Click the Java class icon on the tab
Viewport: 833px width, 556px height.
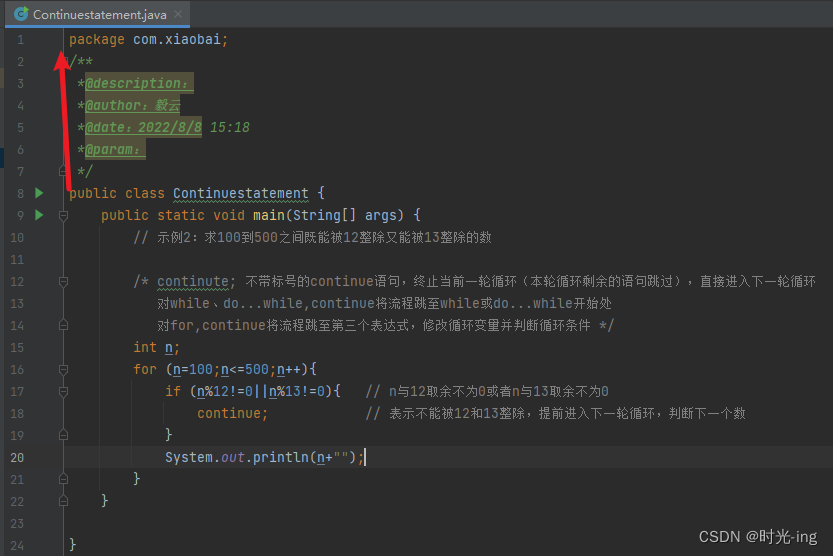coord(21,14)
